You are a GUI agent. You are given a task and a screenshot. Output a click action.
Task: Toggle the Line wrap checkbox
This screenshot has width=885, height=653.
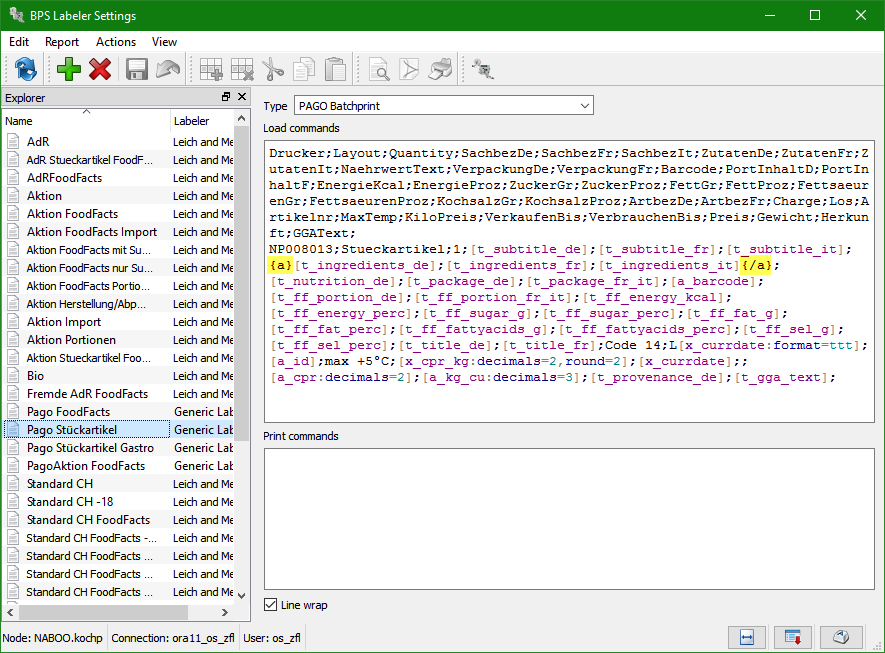(x=271, y=605)
